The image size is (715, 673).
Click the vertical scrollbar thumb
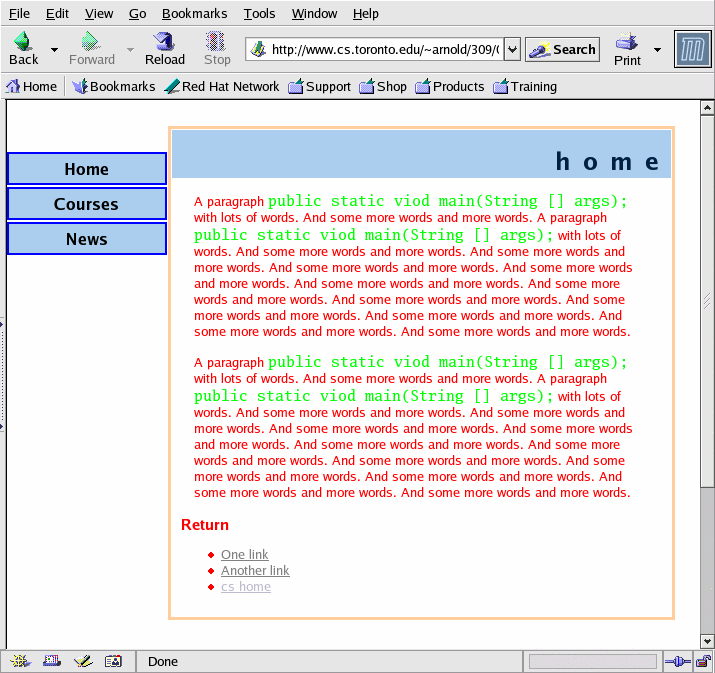pos(707,301)
